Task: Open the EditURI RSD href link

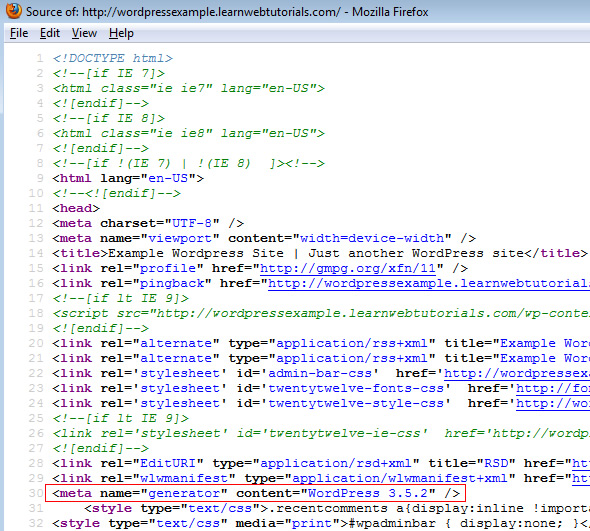Action: (x=581, y=463)
